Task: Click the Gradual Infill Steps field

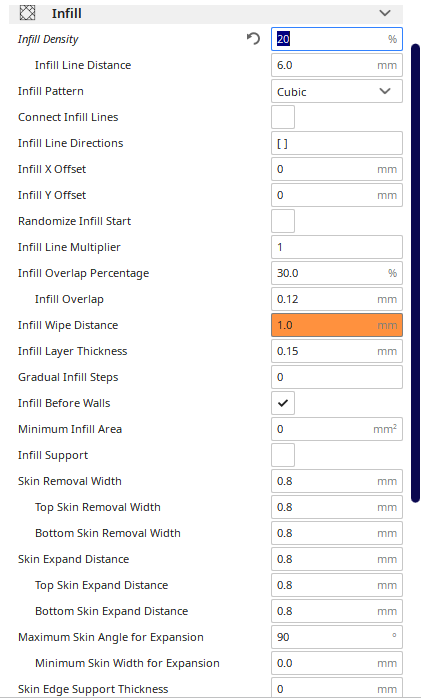Action: [x=337, y=377]
